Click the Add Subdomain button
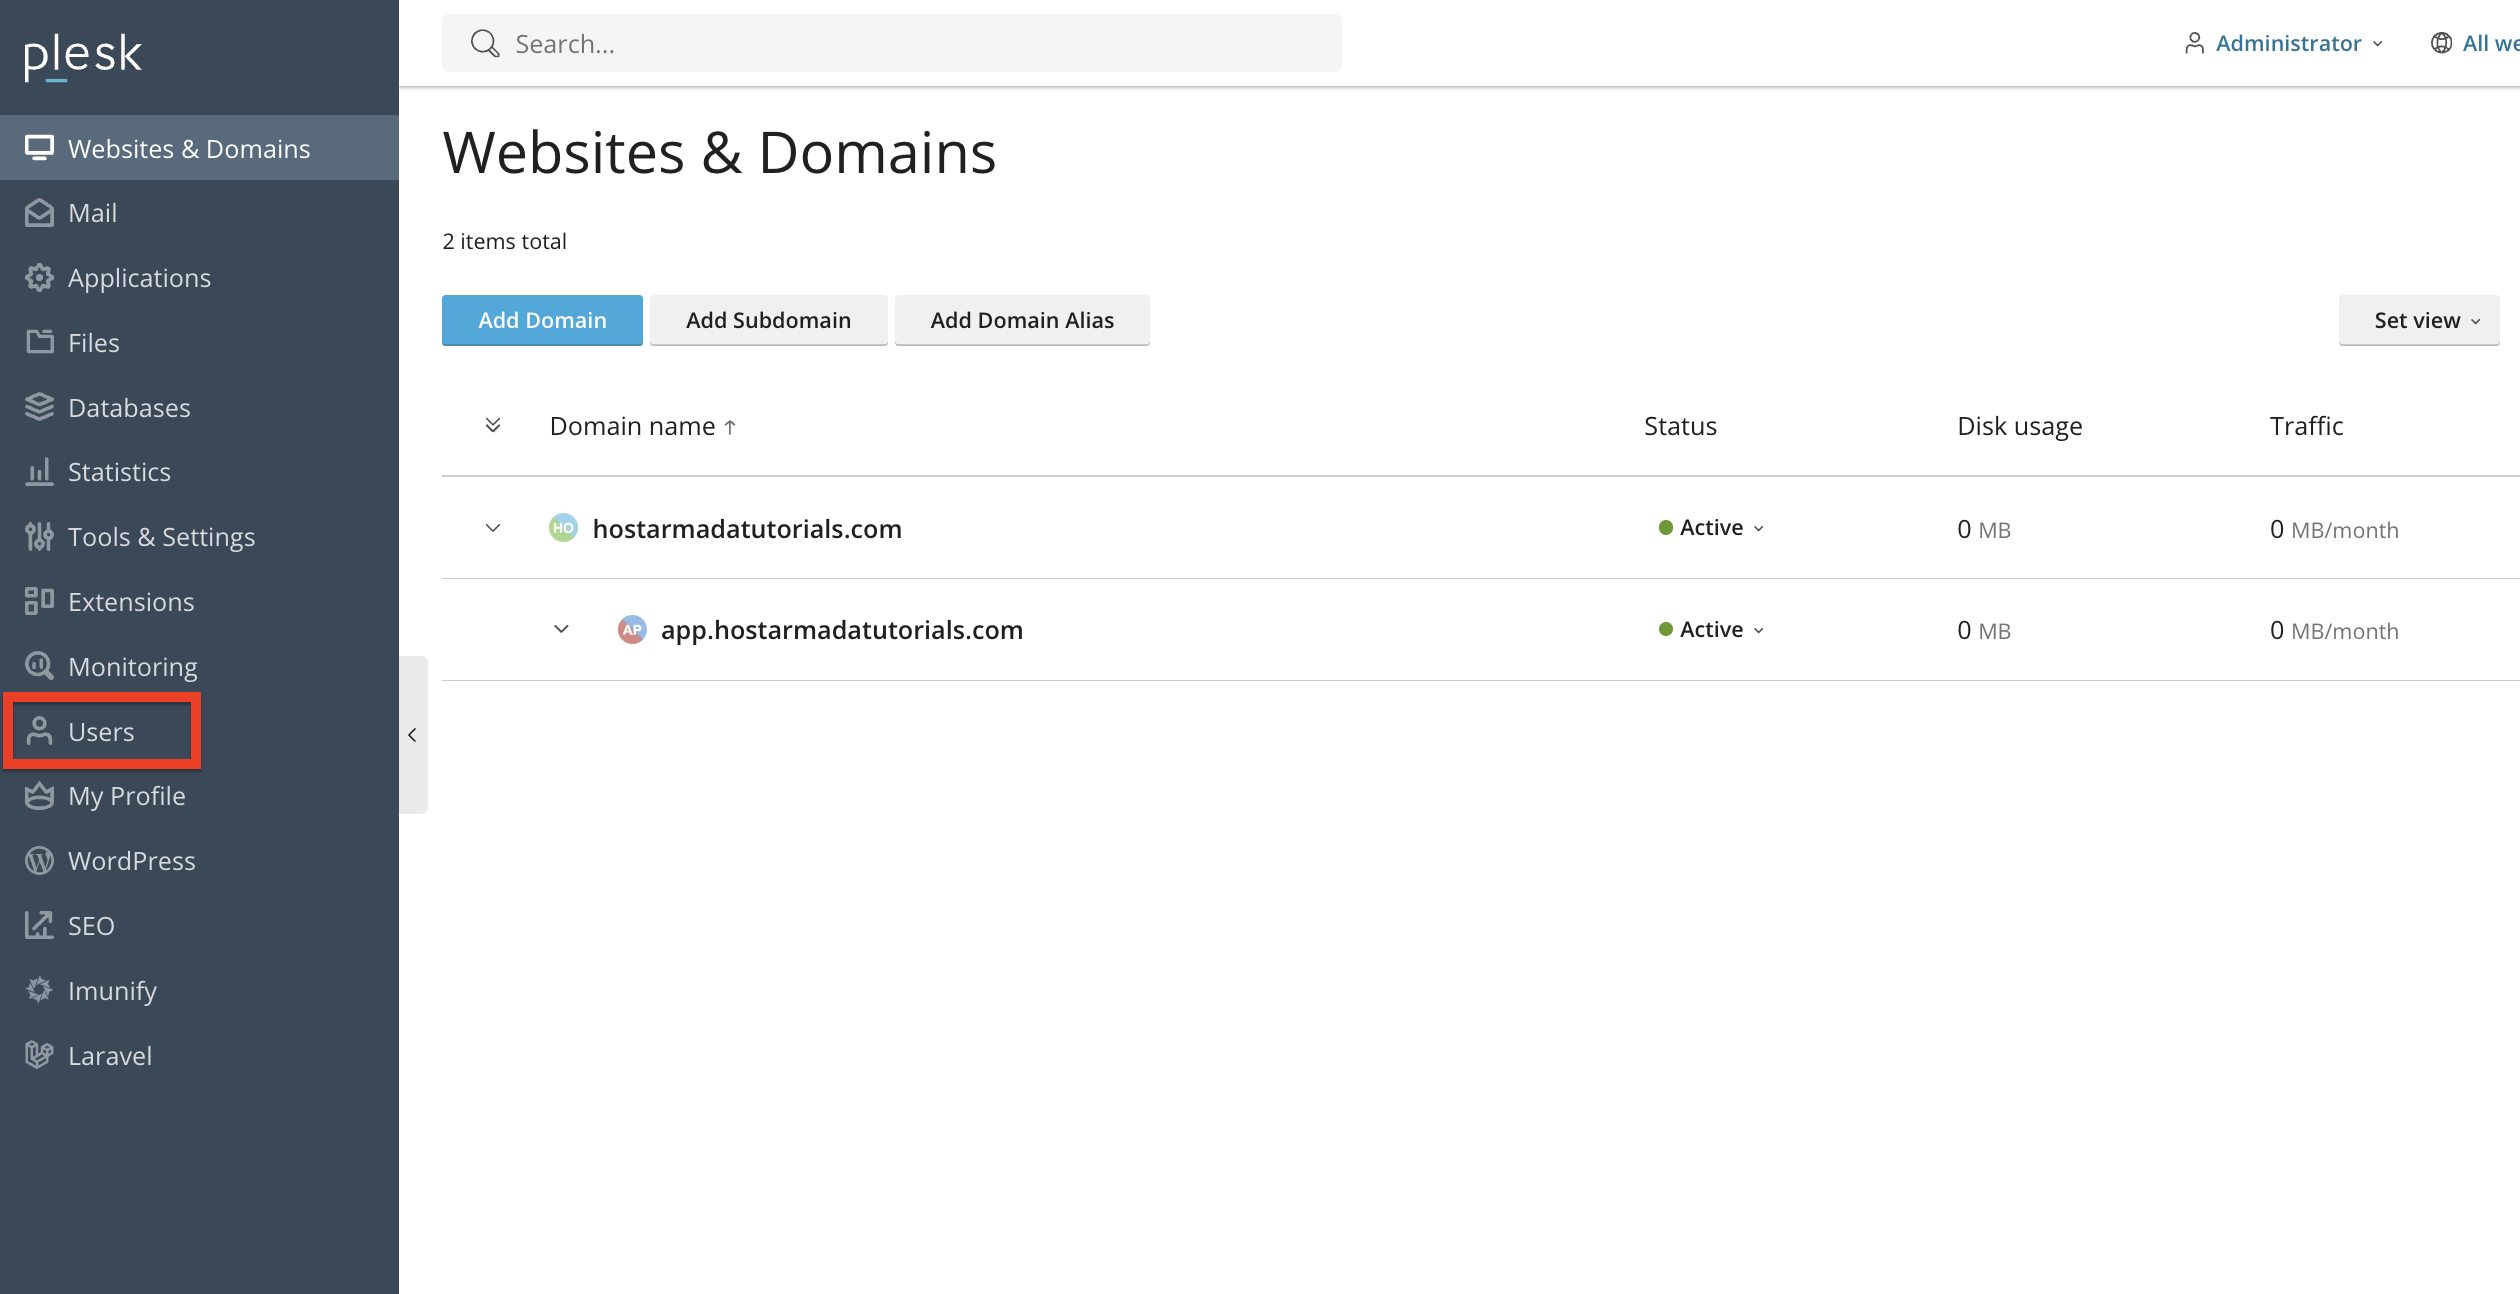The width and height of the screenshot is (2520, 1294). 768,320
